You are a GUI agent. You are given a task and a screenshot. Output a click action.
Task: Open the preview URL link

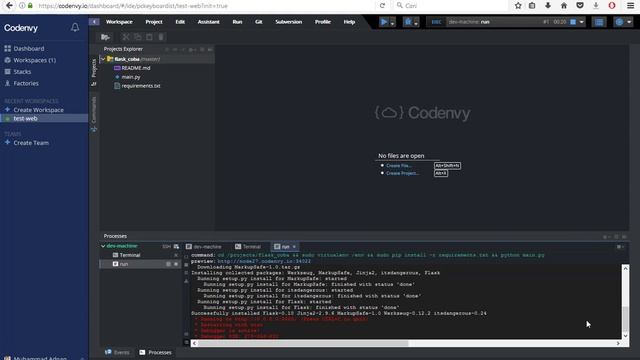coord(264,261)
